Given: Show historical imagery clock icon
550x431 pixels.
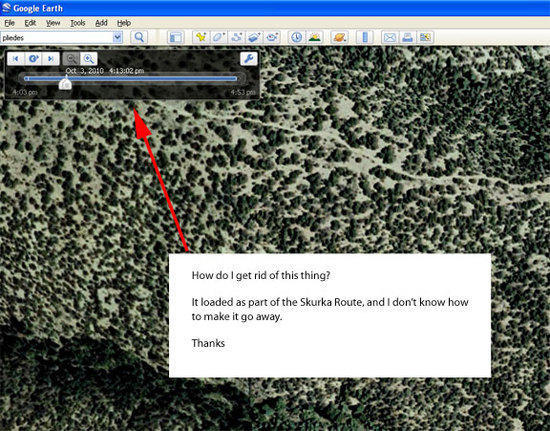Looking at the screenshot, I should click(297, 37).
